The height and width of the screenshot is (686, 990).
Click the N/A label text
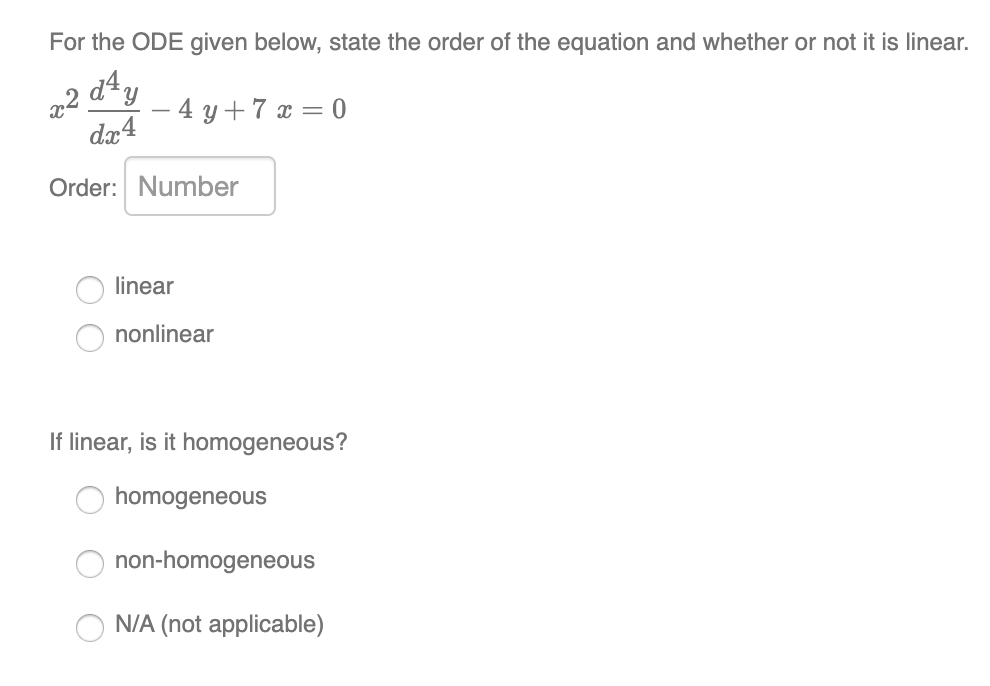pos(220,624)
